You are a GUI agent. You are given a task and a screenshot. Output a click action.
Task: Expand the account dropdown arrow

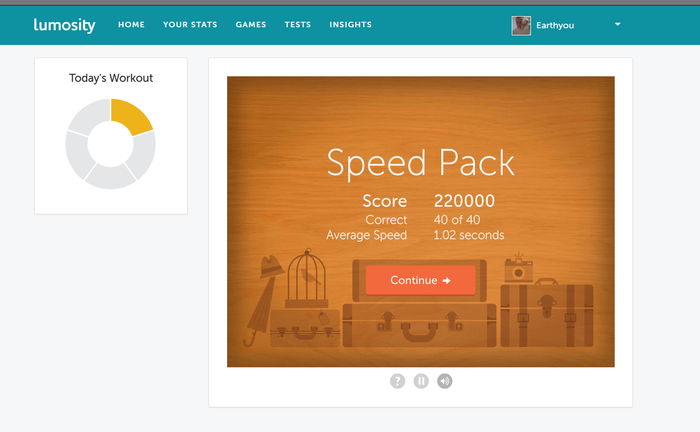point(617,24)
